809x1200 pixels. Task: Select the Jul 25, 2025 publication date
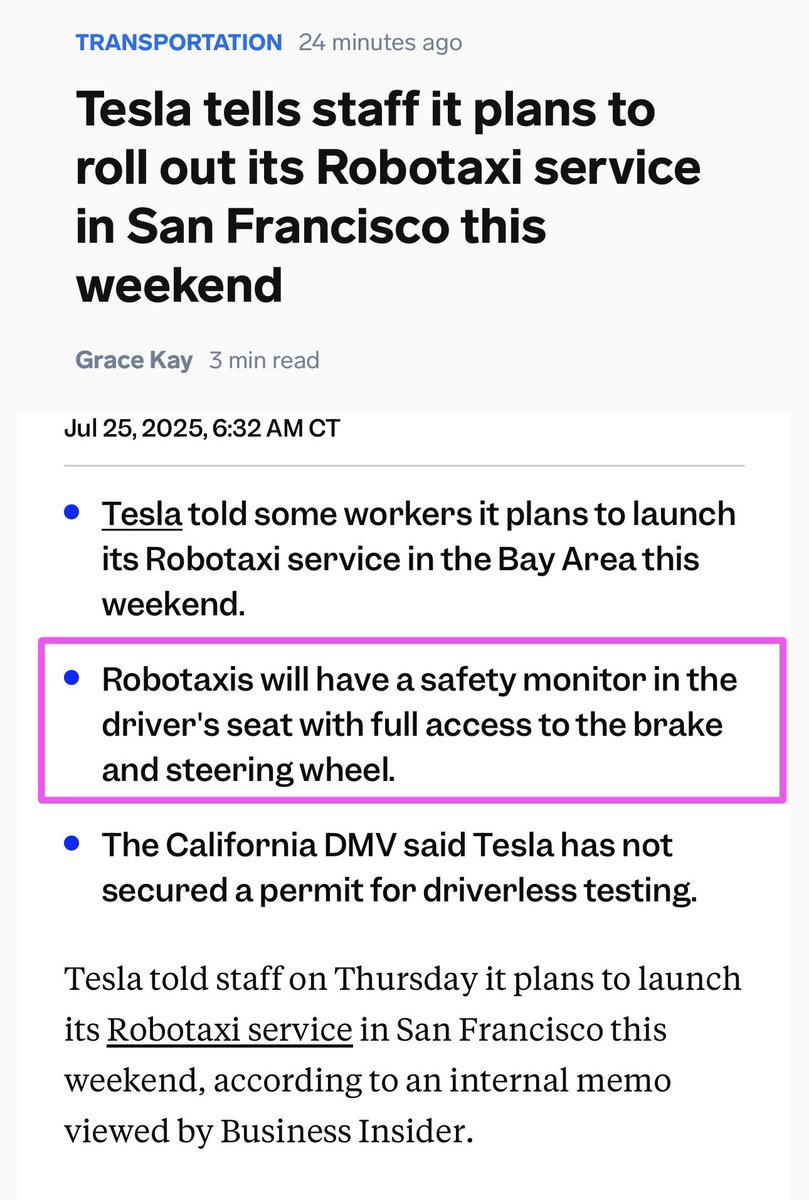pyautogui.click(x=202, y=429)
